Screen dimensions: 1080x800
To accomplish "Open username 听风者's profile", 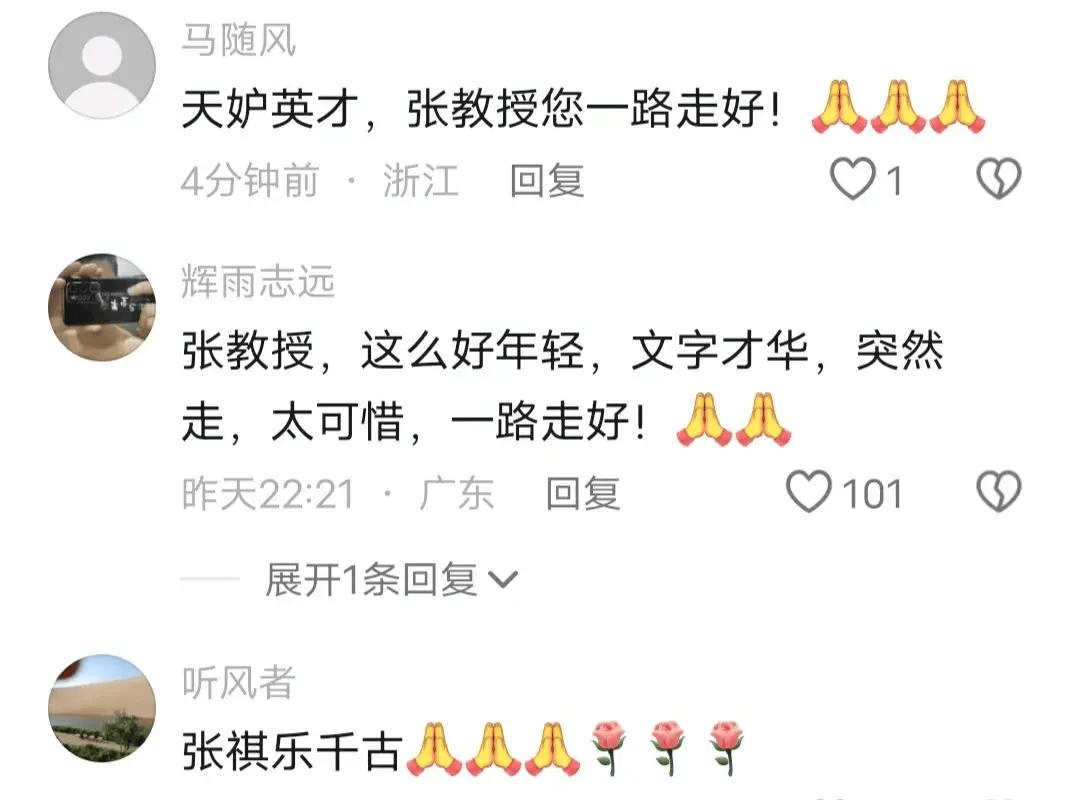I will 238,682.
